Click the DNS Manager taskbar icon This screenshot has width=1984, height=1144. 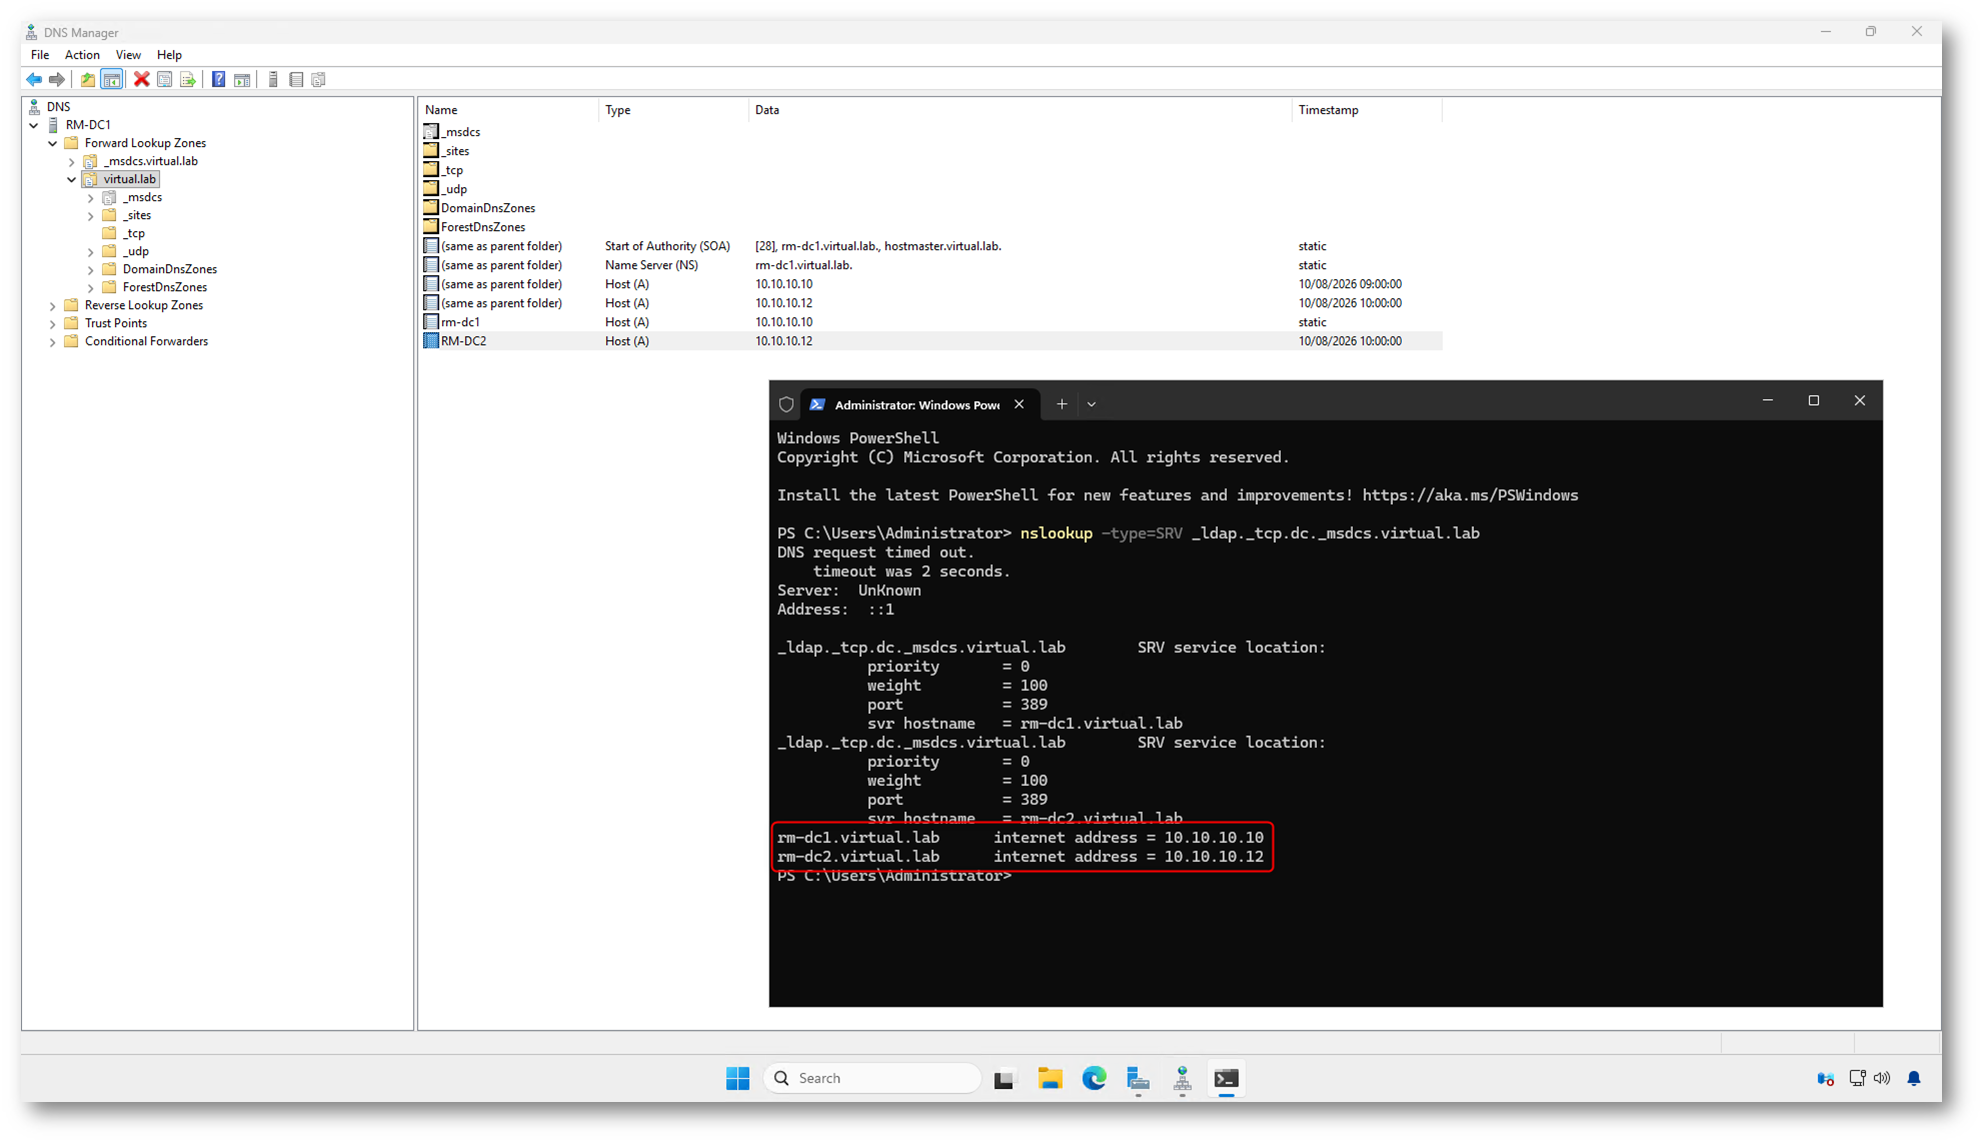tap(1182, 1078)
